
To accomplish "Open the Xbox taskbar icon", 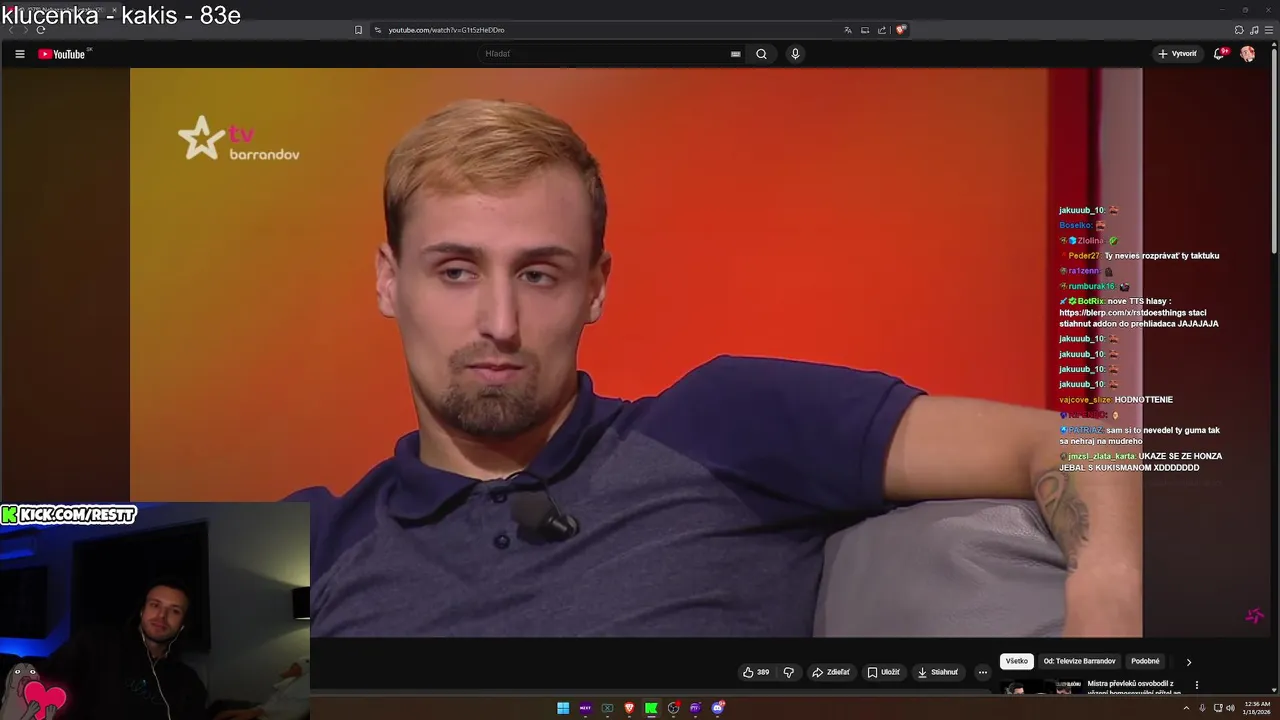I will [607, 708].
